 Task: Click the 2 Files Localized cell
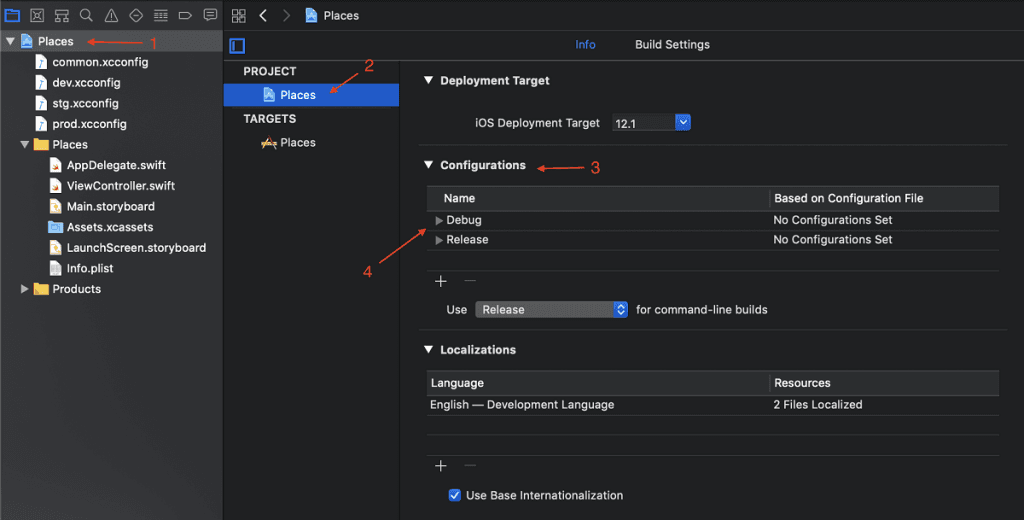pyautogui.click(x=818, y=405)
